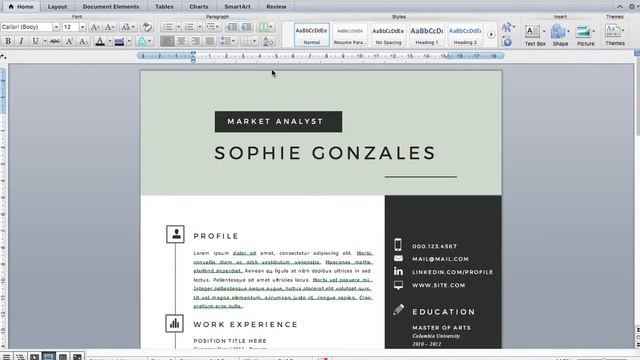The width and height of the screenshot is (640, 360).
Task: Apply numbered list
Action: [189, 27]
